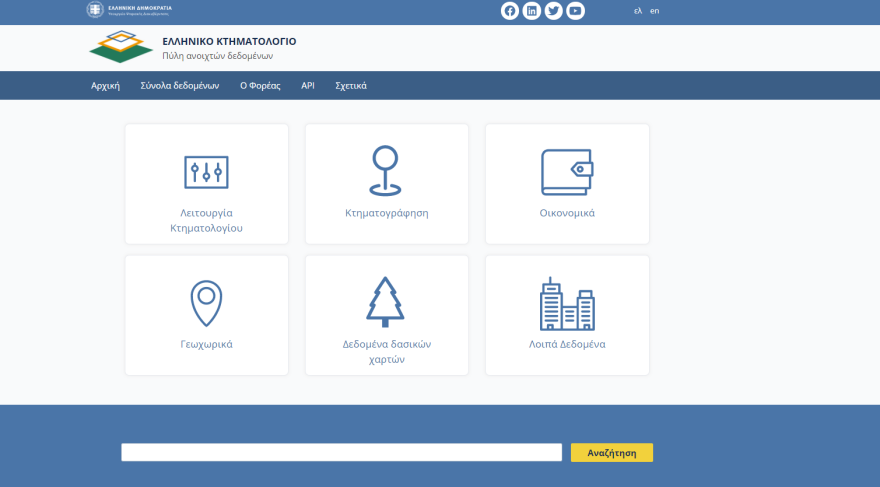The height and width of the screenshot is (487, 880).
Task: Switch language to English with en link
Action: (654, 11)
